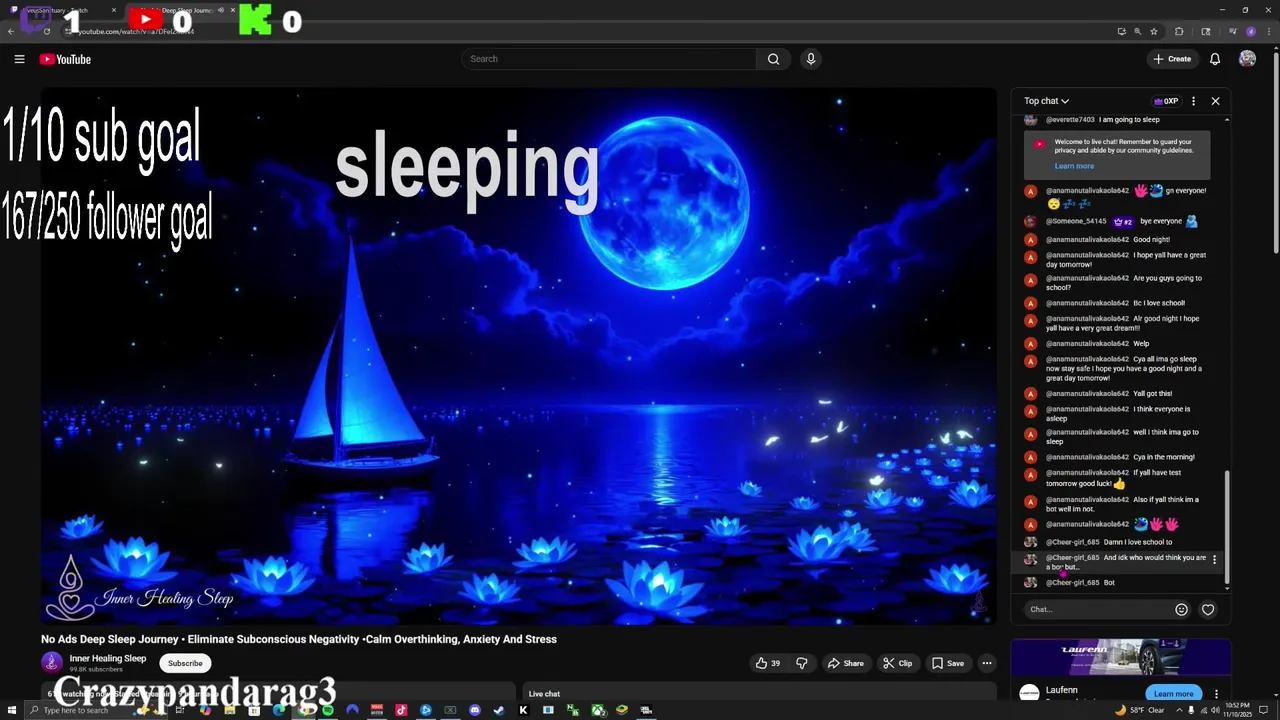Go back with the browser back arrow
1280x720 pixels.
pos(10,31)
